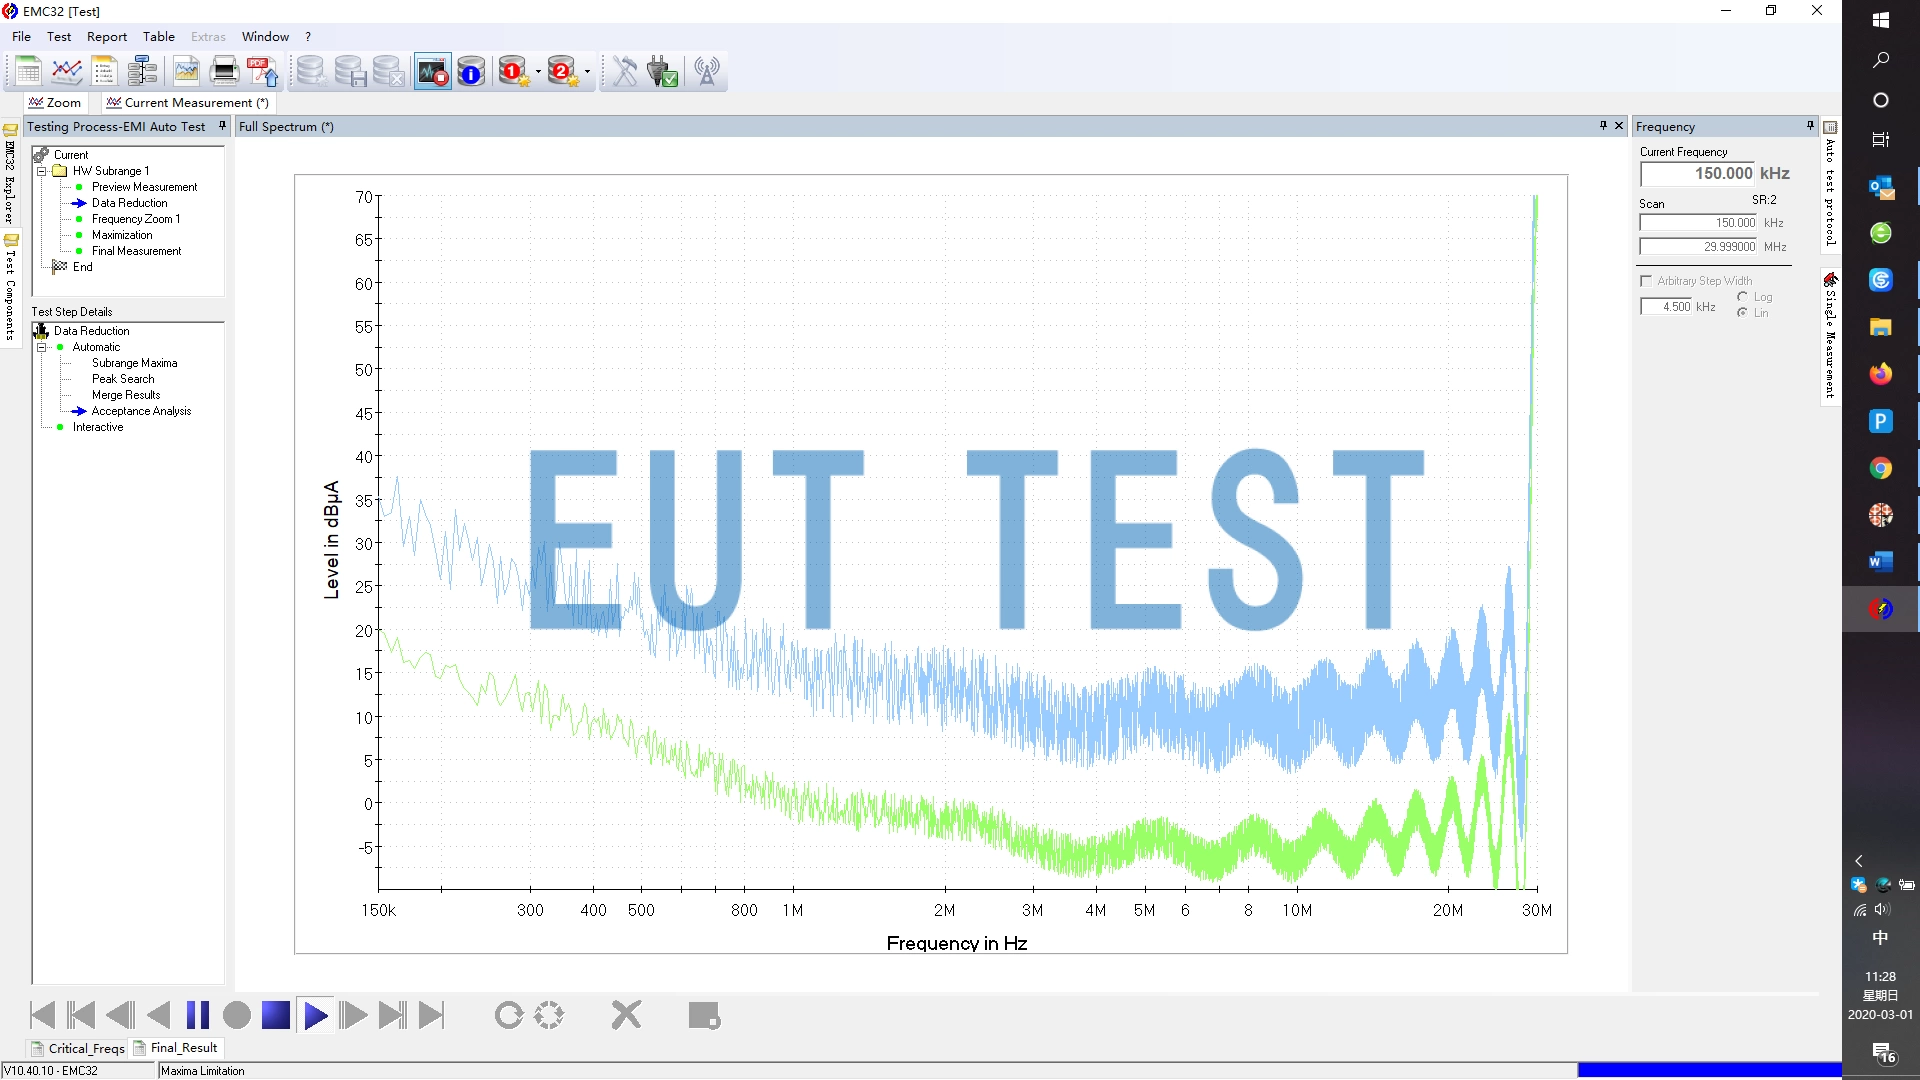
Task: Collapse the Automatic tree node
Action: [42, 347]
